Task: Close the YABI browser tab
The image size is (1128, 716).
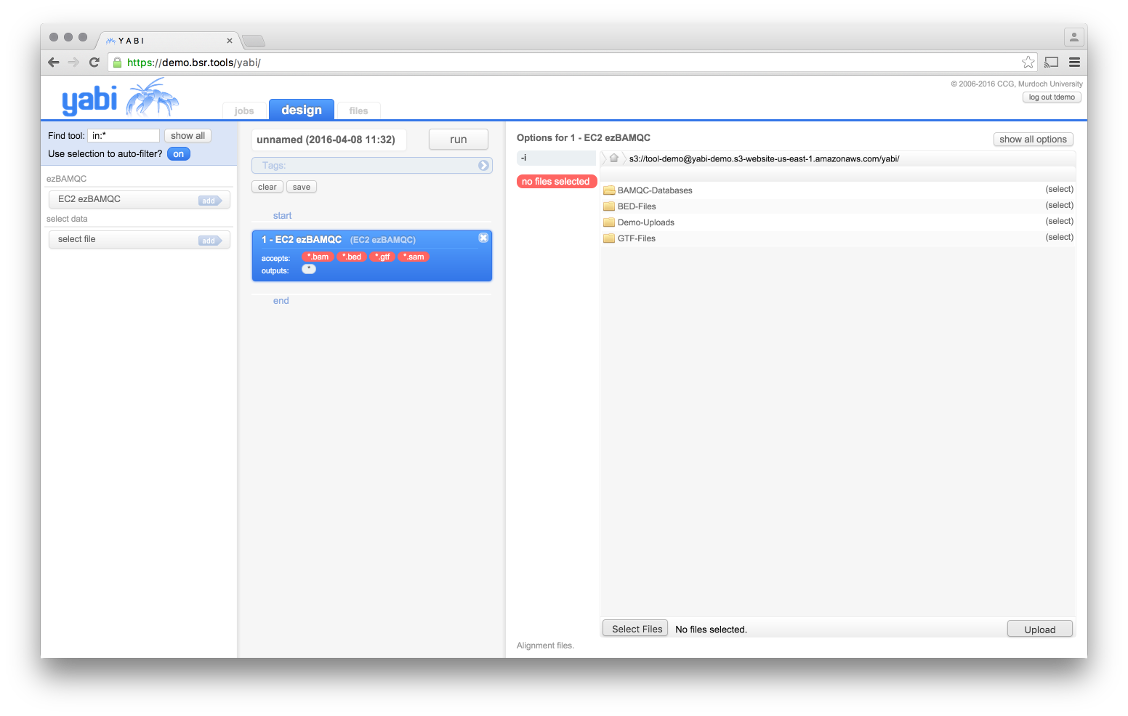Action: (x=229, y=41)
